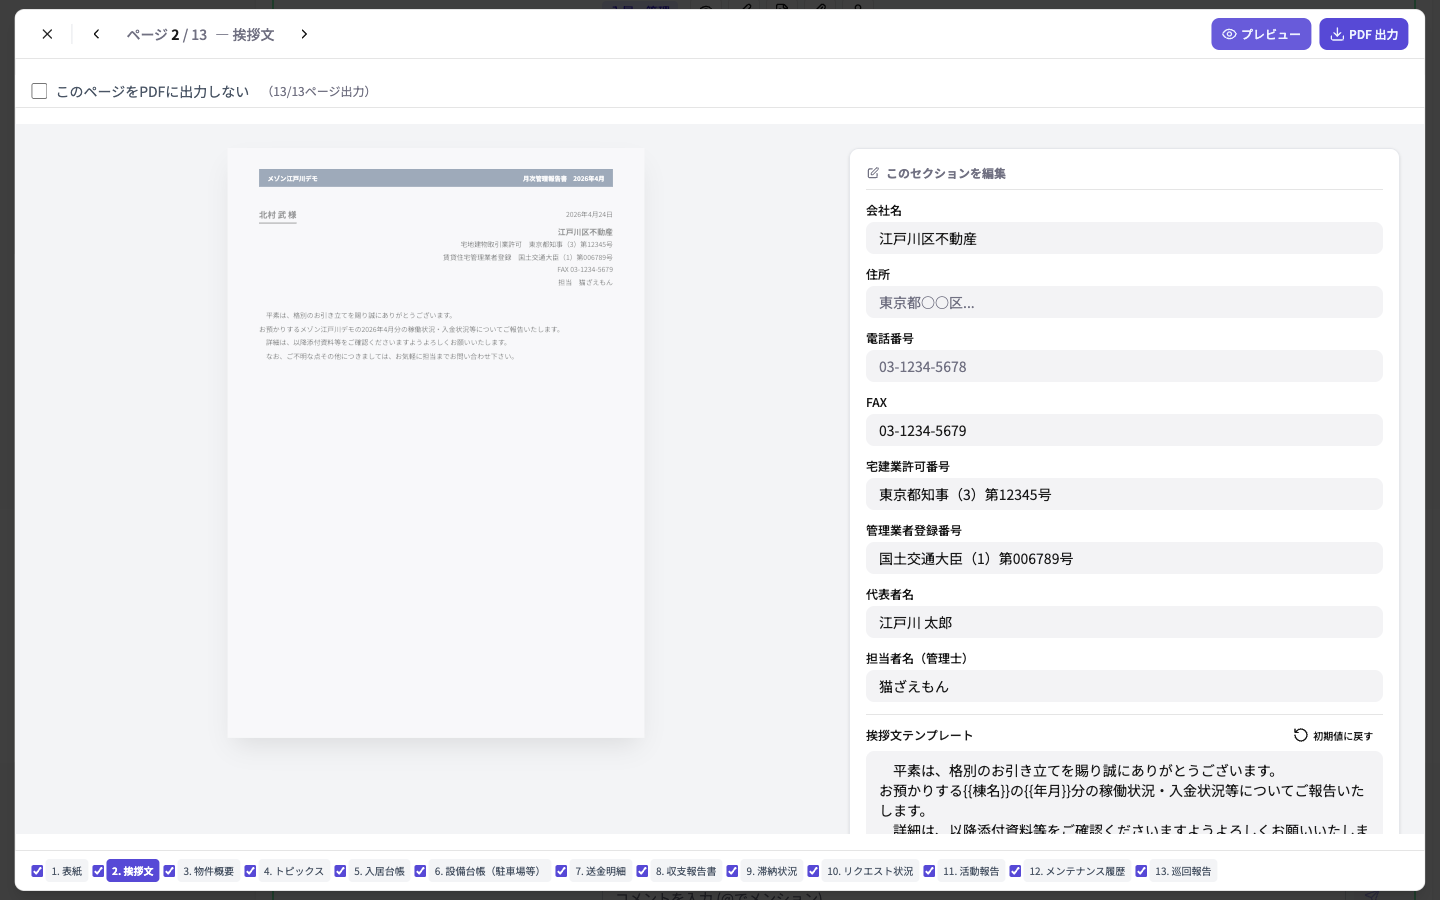Toggle このページをPDFに出力しない checkbox
The image size is (1440, 900).
(x=39, y=91)
